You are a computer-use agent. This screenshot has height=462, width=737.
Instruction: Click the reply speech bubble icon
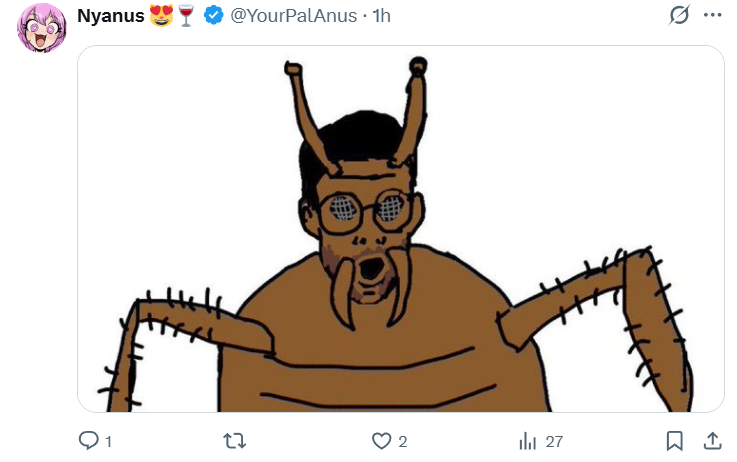coord(88,441)
